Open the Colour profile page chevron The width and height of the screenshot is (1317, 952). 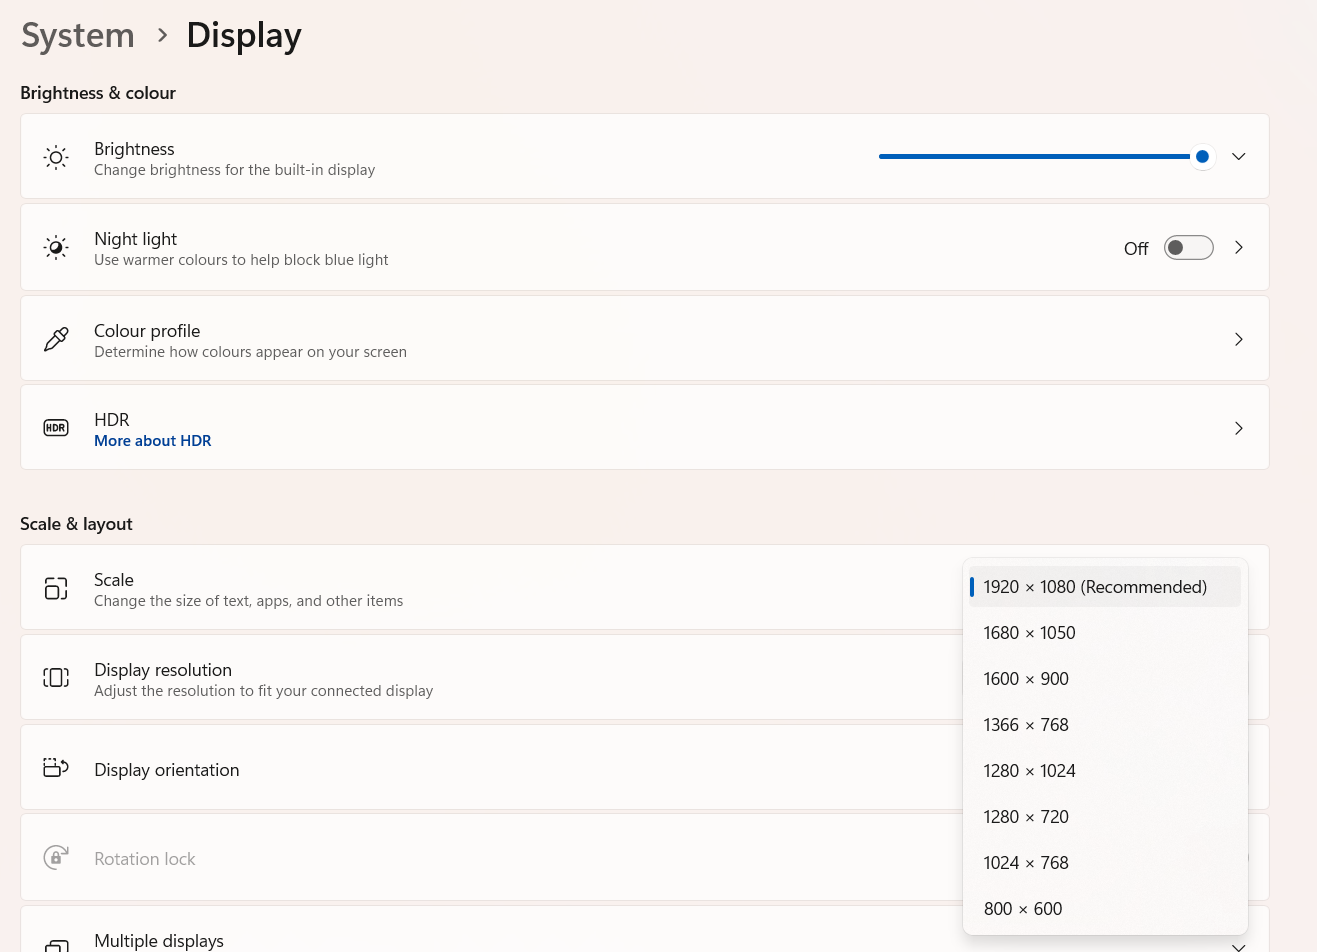pos(1238,340)
